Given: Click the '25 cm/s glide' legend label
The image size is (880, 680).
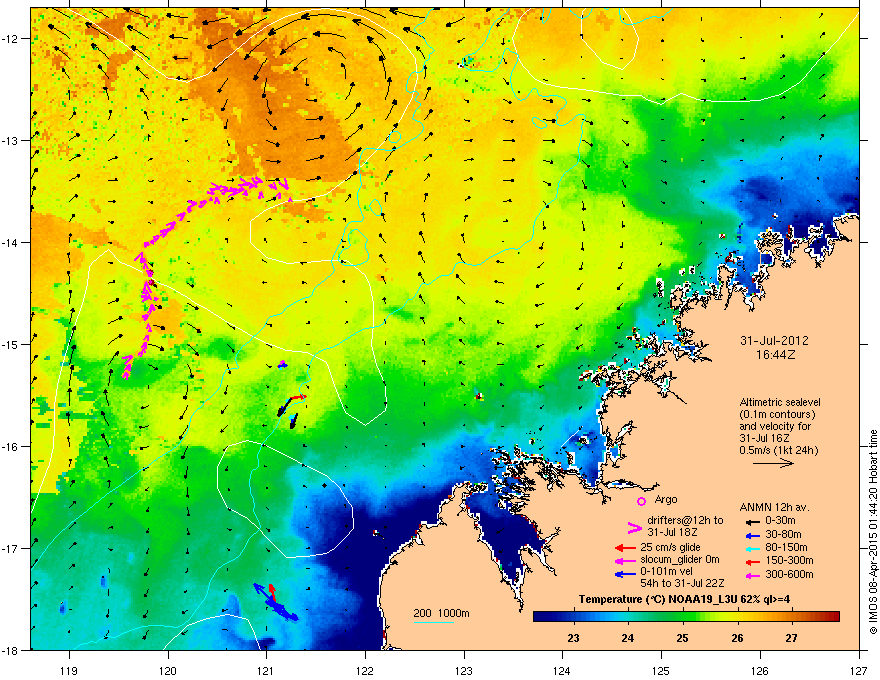Looking at the screenshot, I should click(670, 547).
